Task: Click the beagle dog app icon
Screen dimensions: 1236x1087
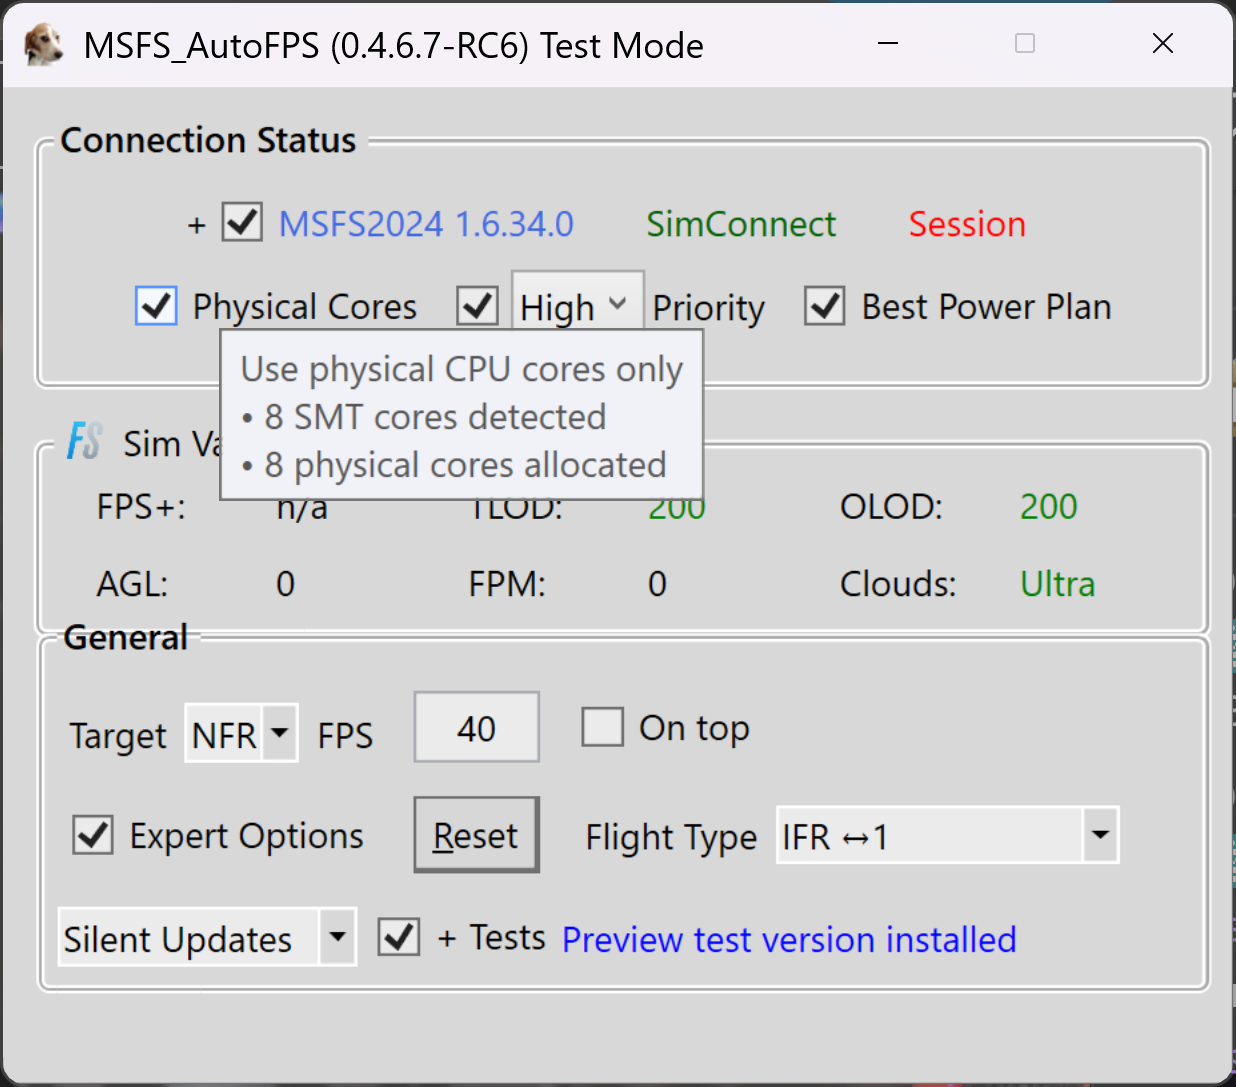Action: coord(43,45)
